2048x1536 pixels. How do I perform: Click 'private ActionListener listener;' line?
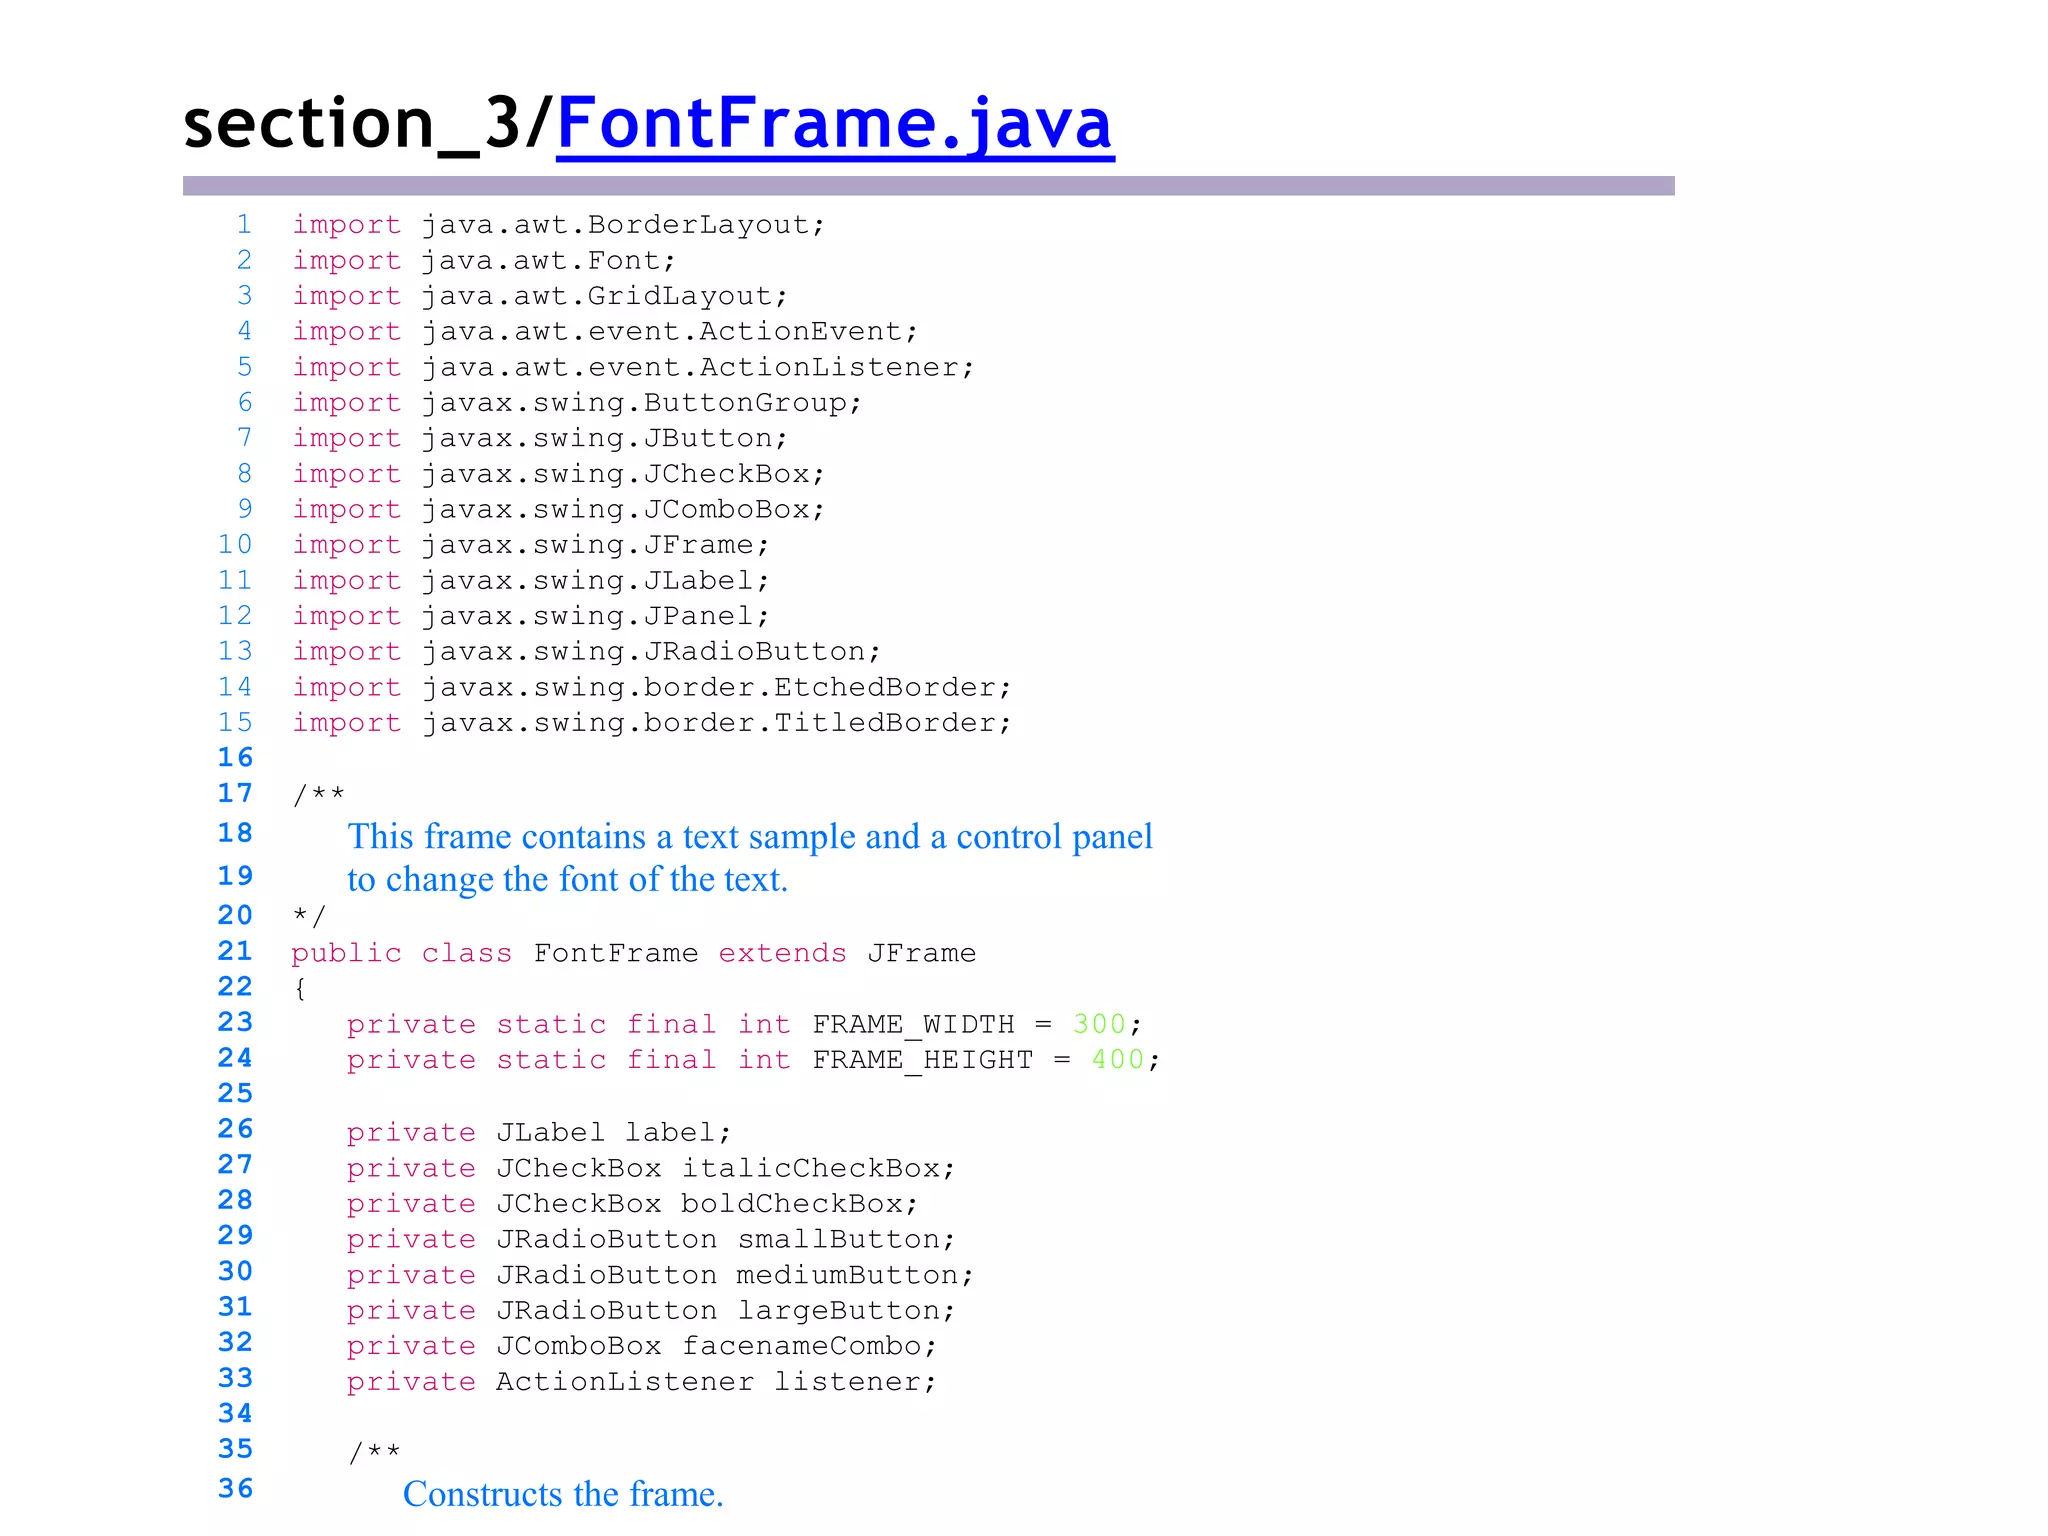coord(642,1382)
